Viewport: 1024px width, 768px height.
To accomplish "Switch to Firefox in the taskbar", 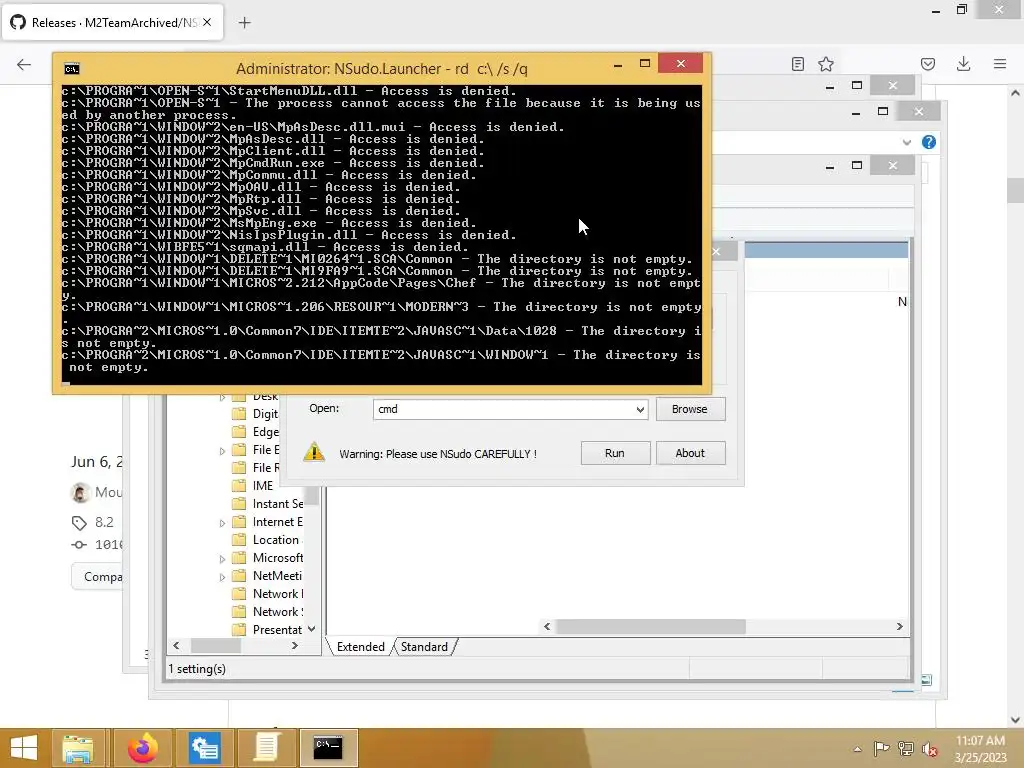I will [x=142, y=748].
